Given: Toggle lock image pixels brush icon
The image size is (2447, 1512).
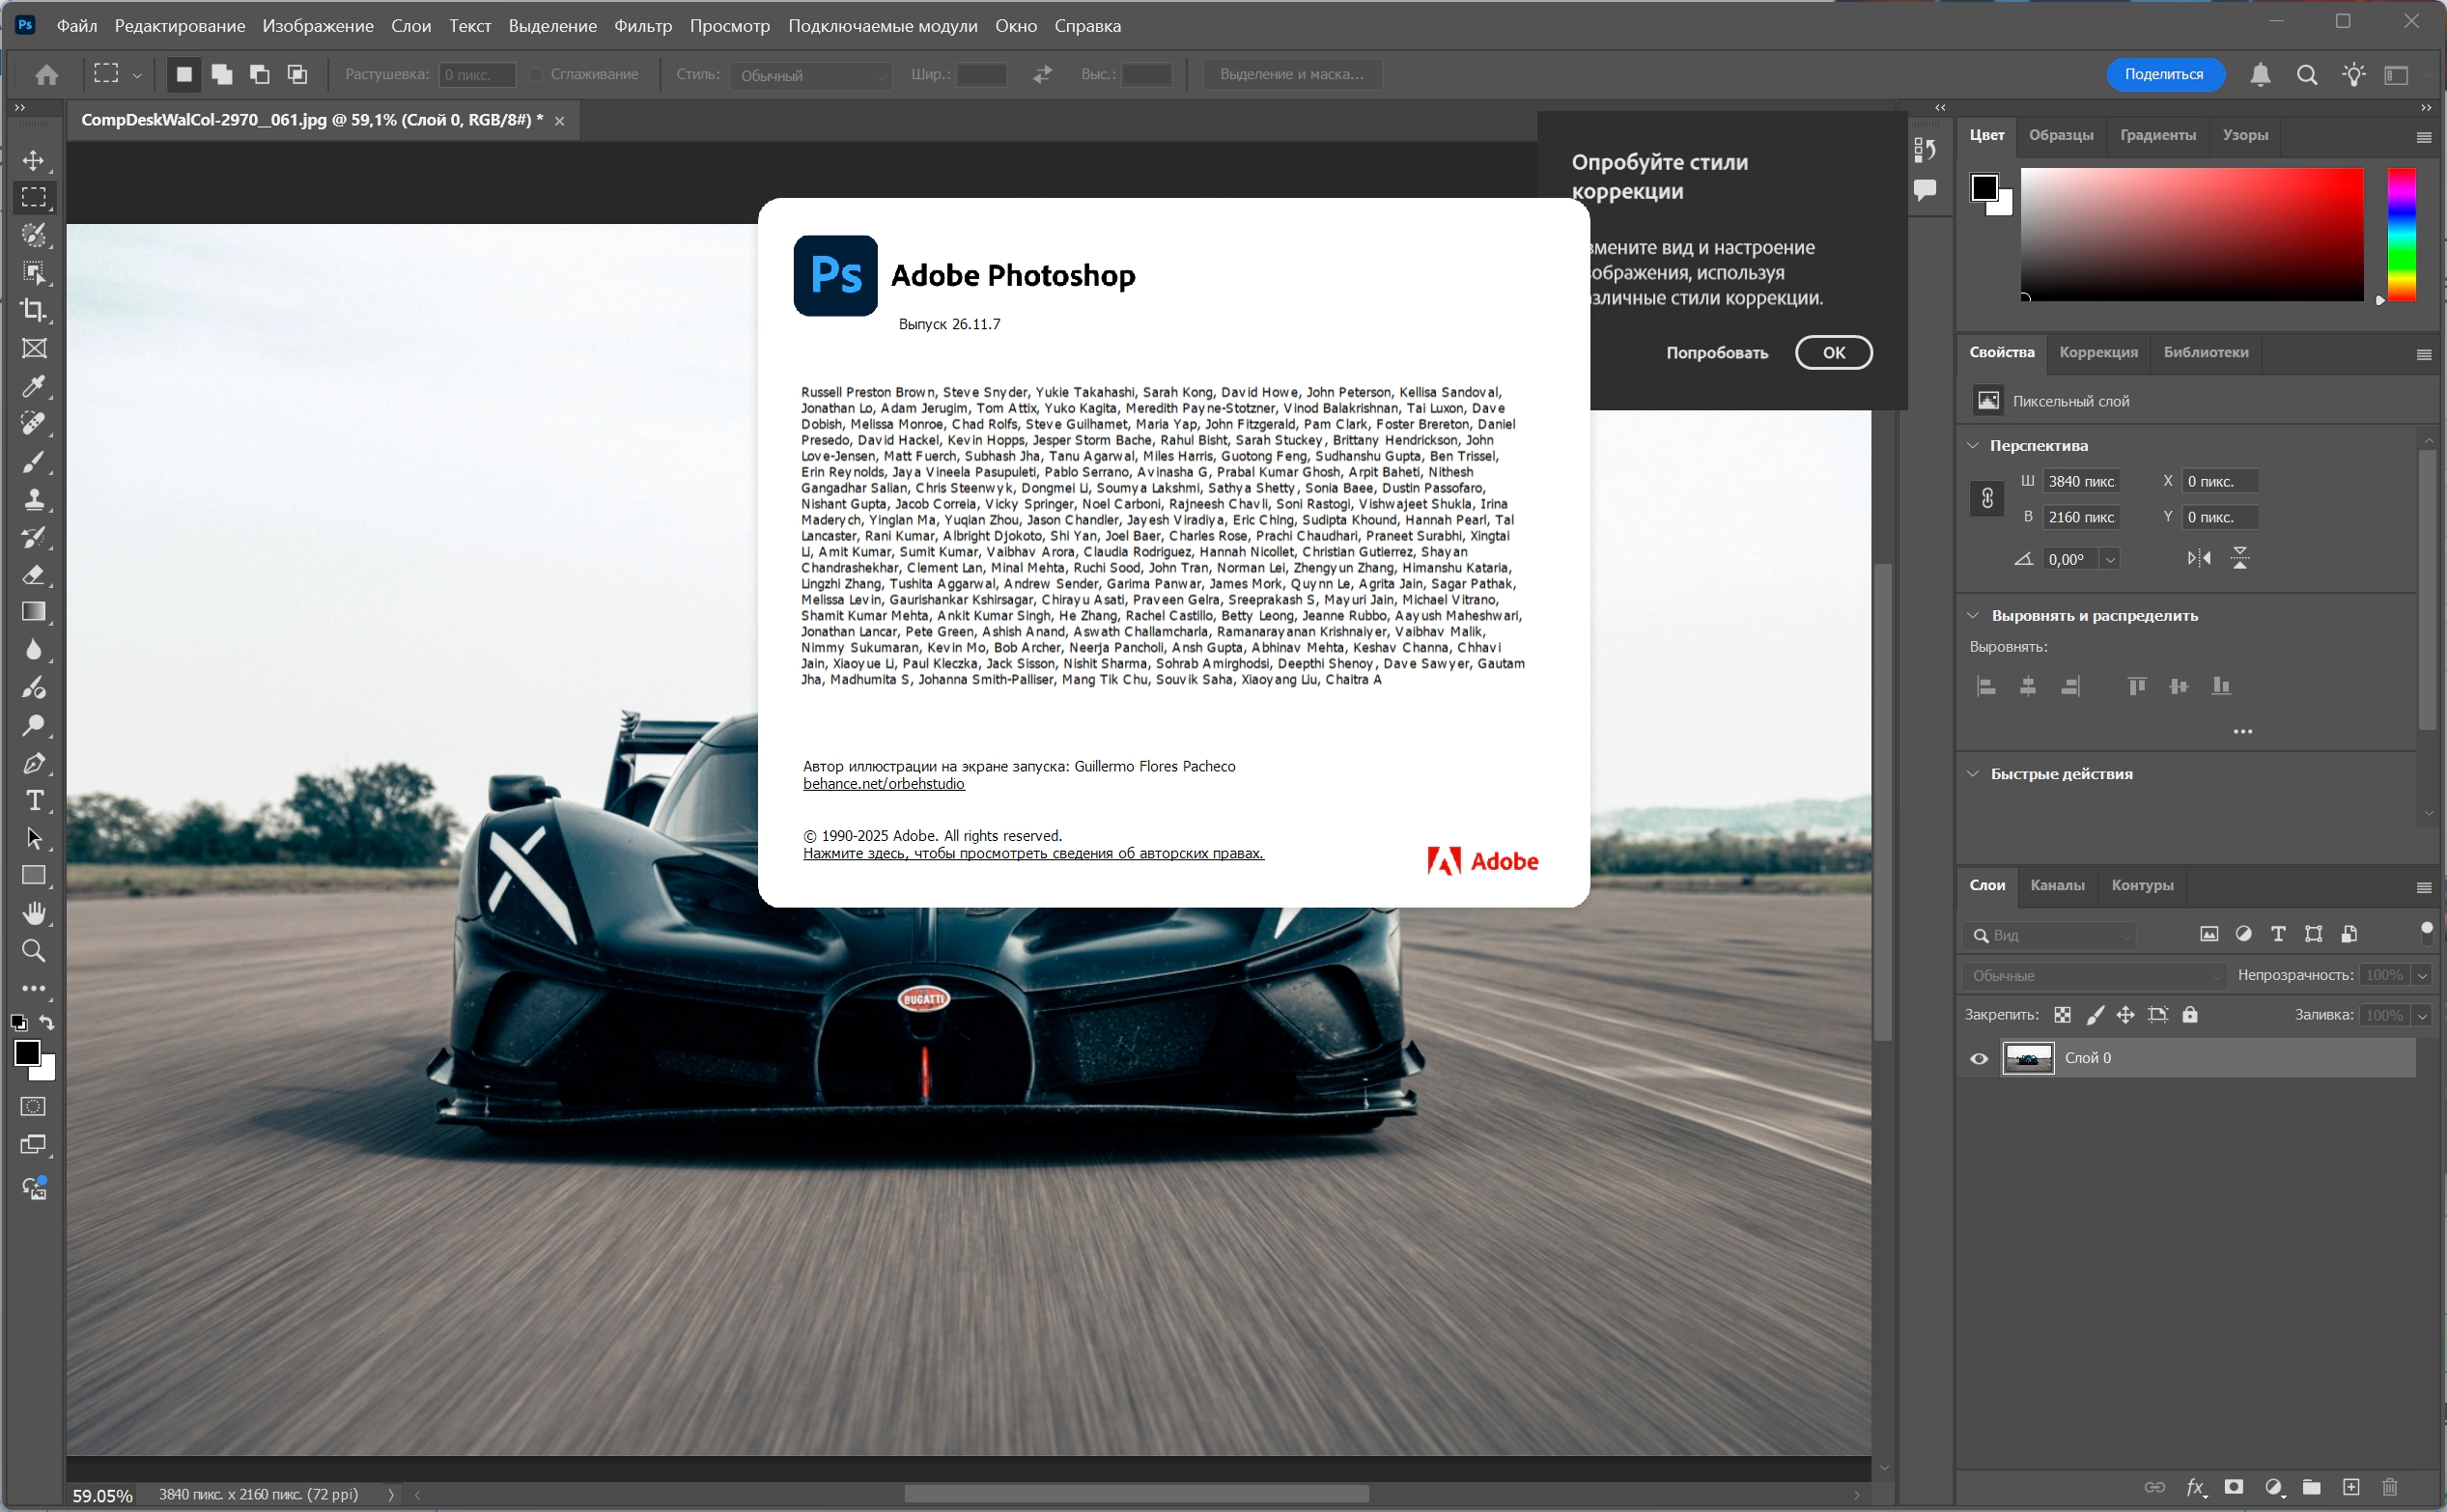Looking at the screenshot, I should 2095,1015.
